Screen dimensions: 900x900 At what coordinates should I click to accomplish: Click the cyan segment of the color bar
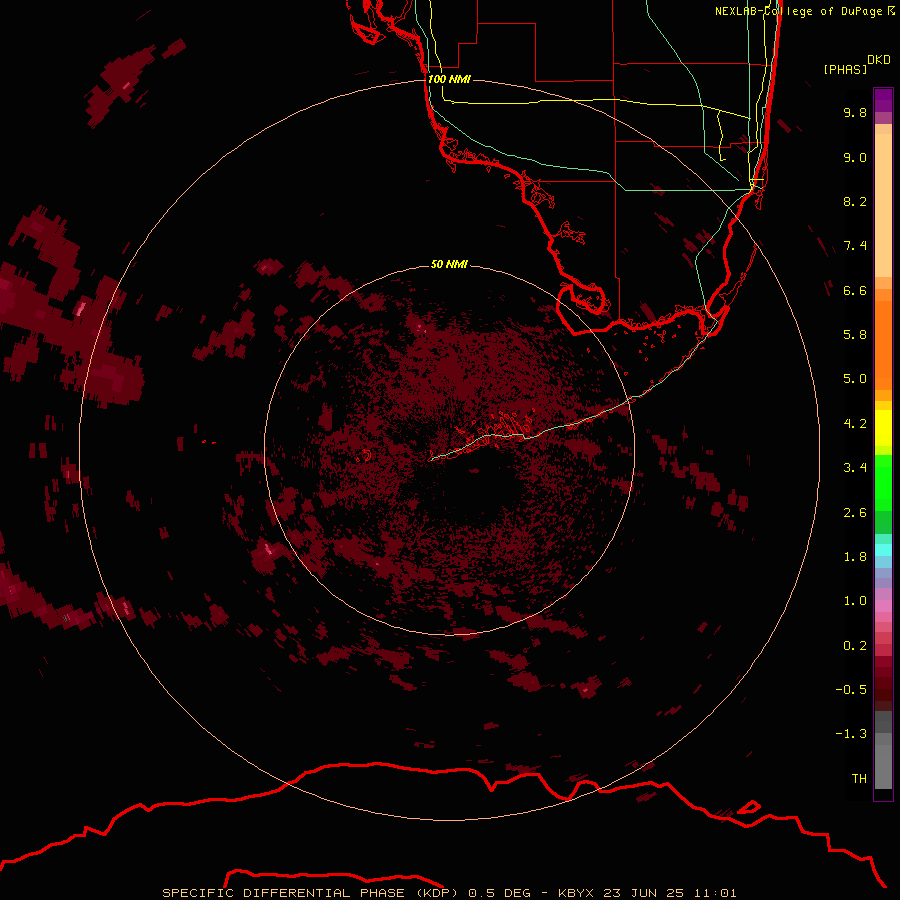click(883, 550)
